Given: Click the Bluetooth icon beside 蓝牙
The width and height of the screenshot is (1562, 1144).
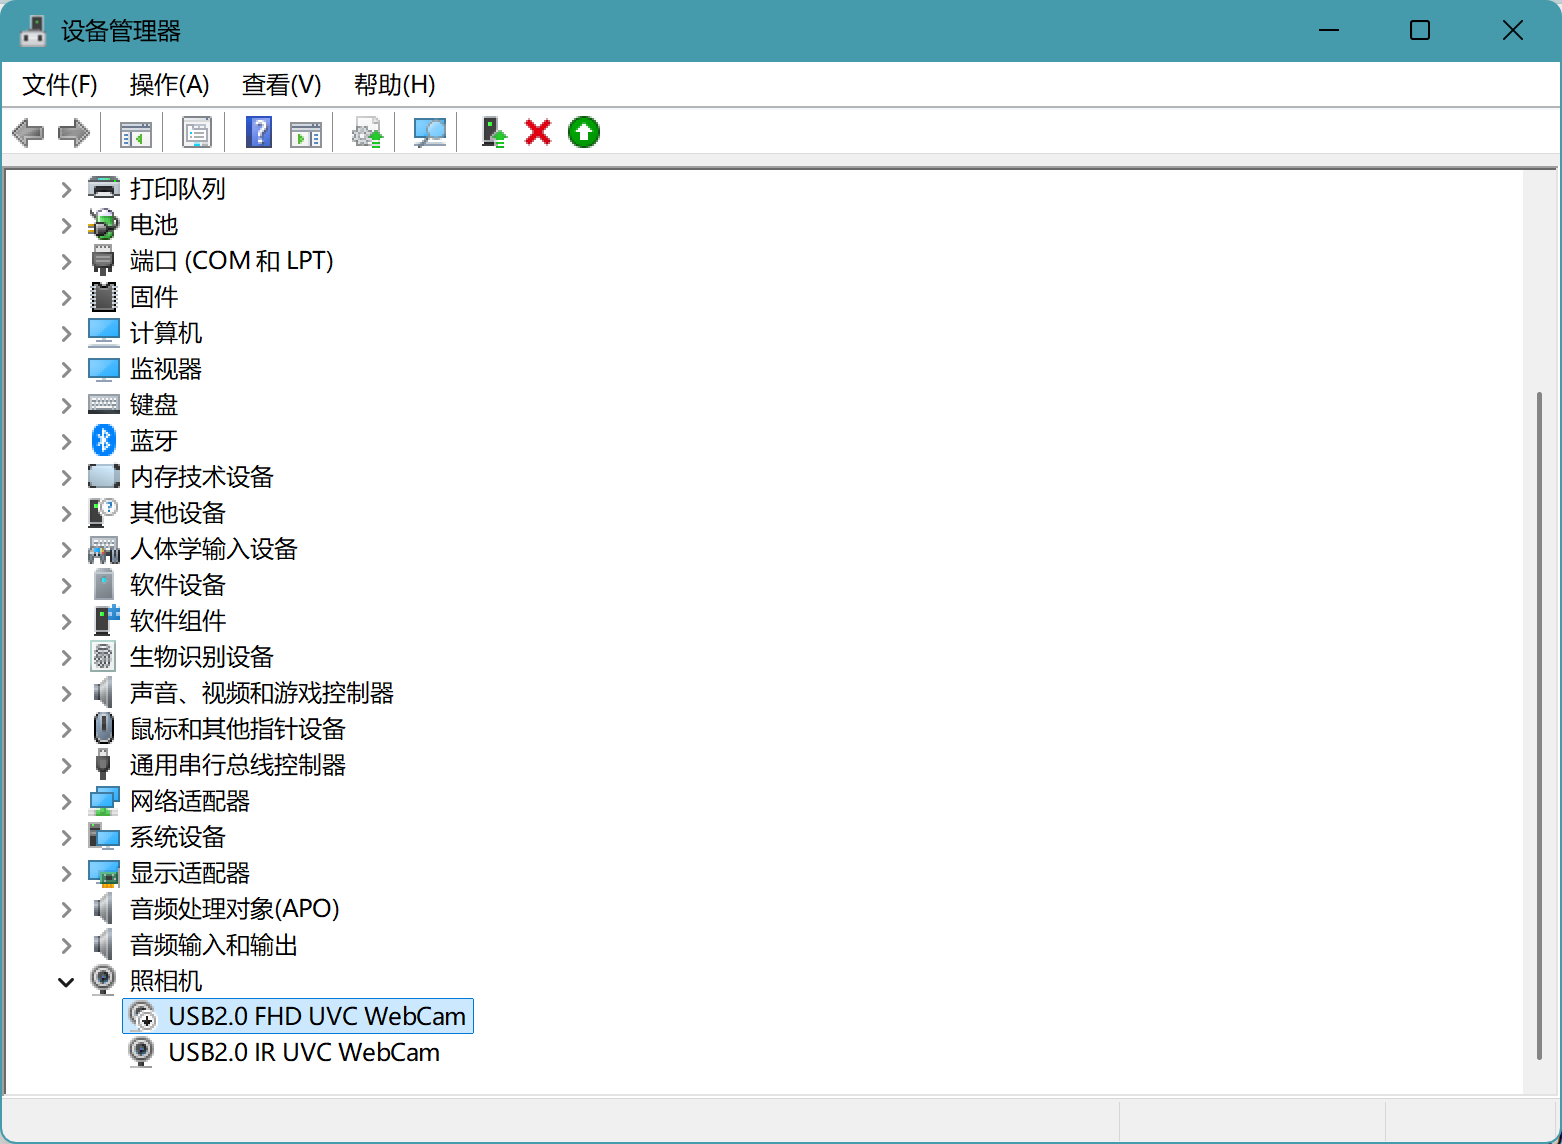Looking at the screenshot, I should coord(104,440).
